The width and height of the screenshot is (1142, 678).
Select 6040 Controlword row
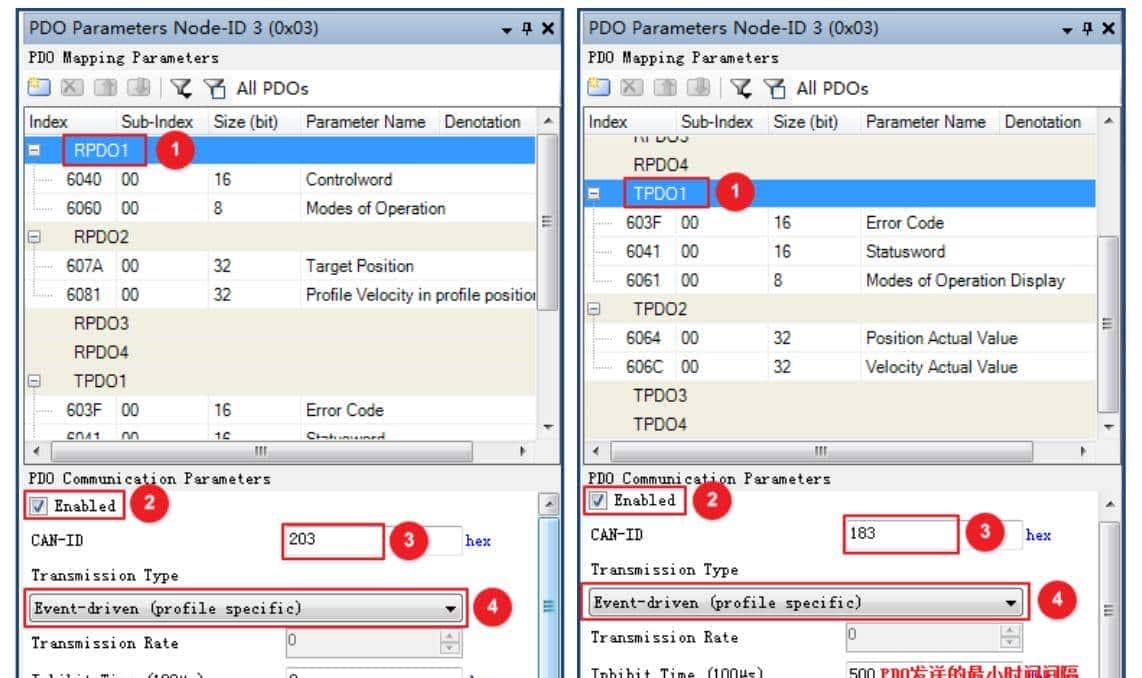(x=281, y=179)
